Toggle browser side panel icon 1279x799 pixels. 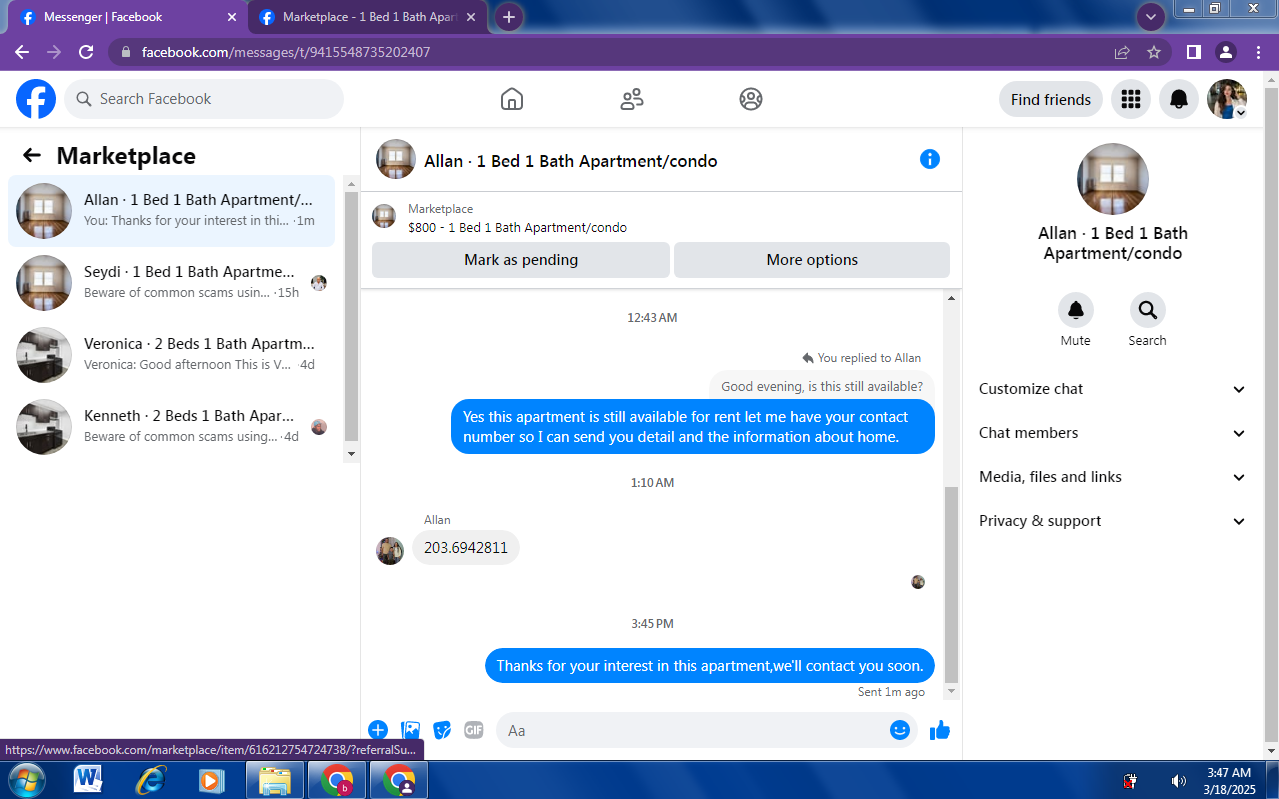coord(1194,52)
